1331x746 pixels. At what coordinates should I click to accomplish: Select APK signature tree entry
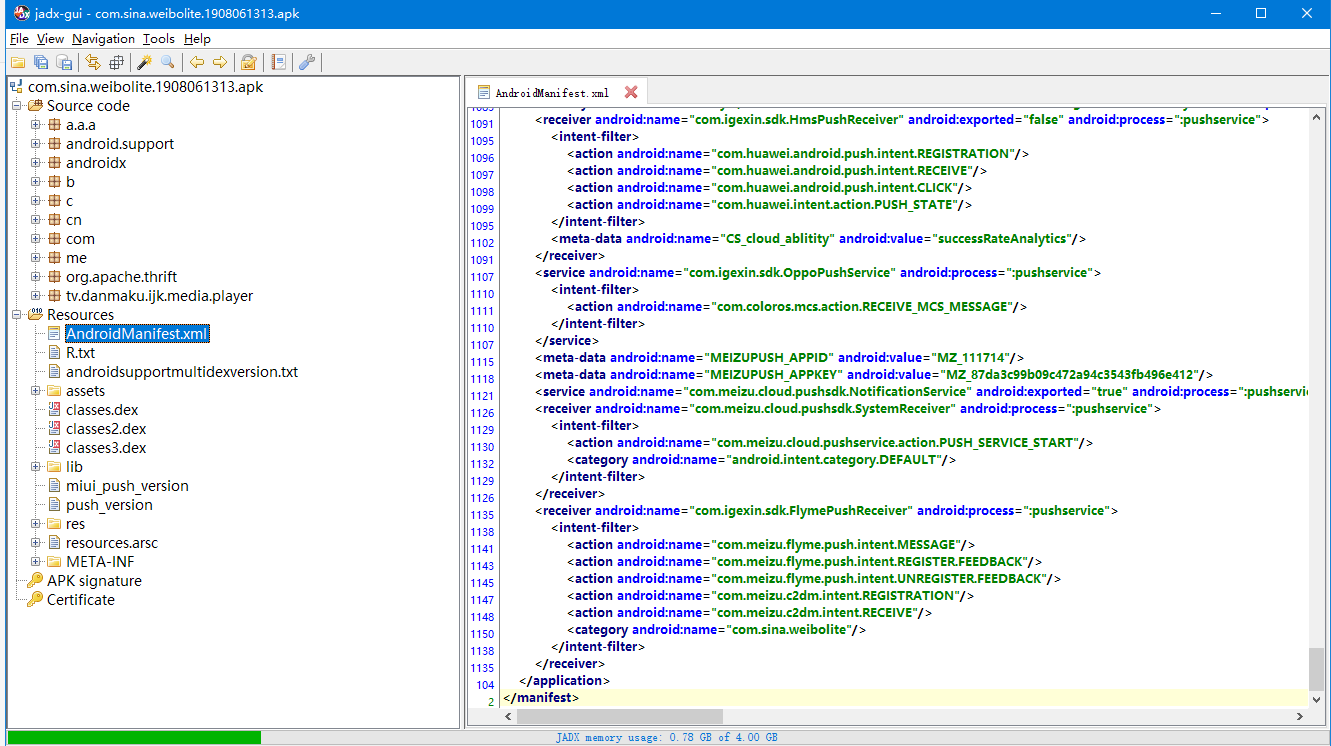click(94, 581)
